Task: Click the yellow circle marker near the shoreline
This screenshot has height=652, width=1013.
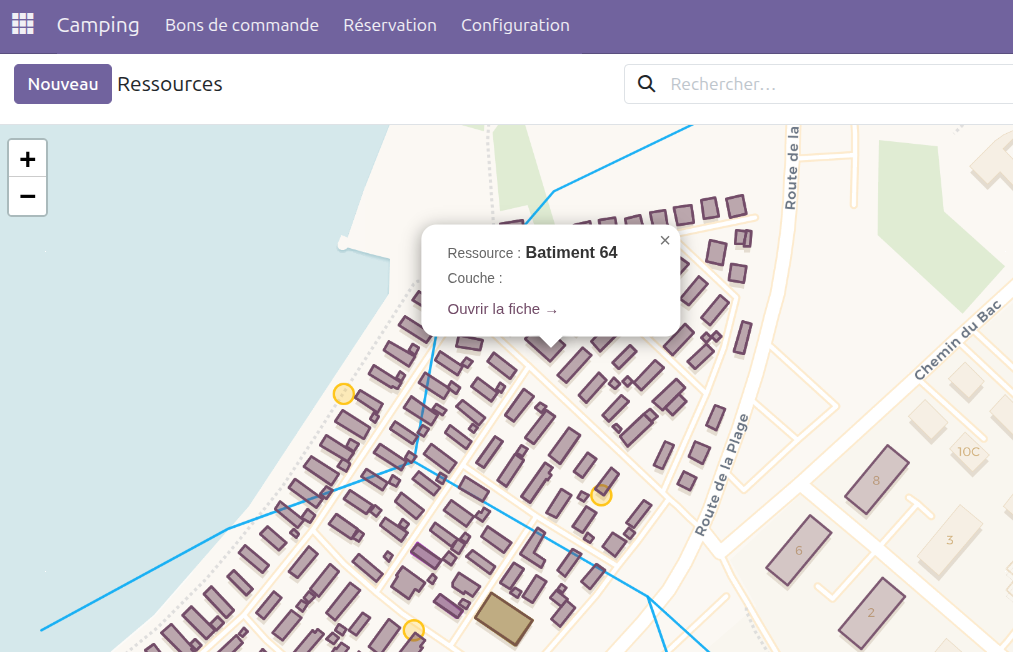Action: [x=343, y=394]
